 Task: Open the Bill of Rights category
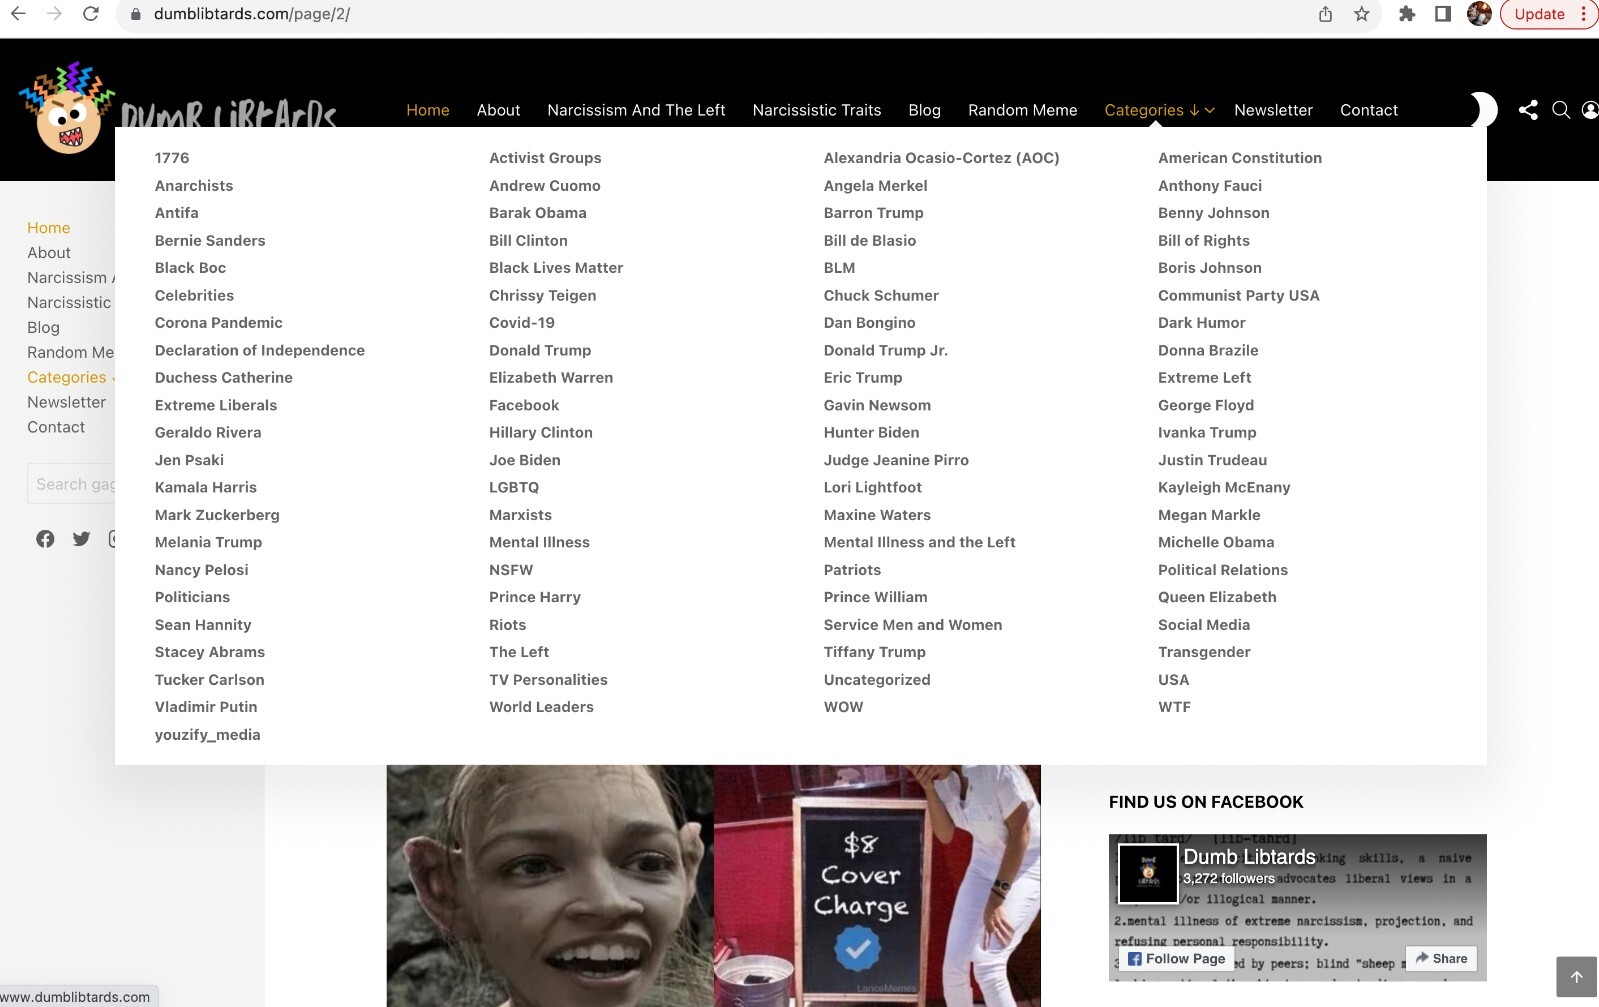[1204, 241]
